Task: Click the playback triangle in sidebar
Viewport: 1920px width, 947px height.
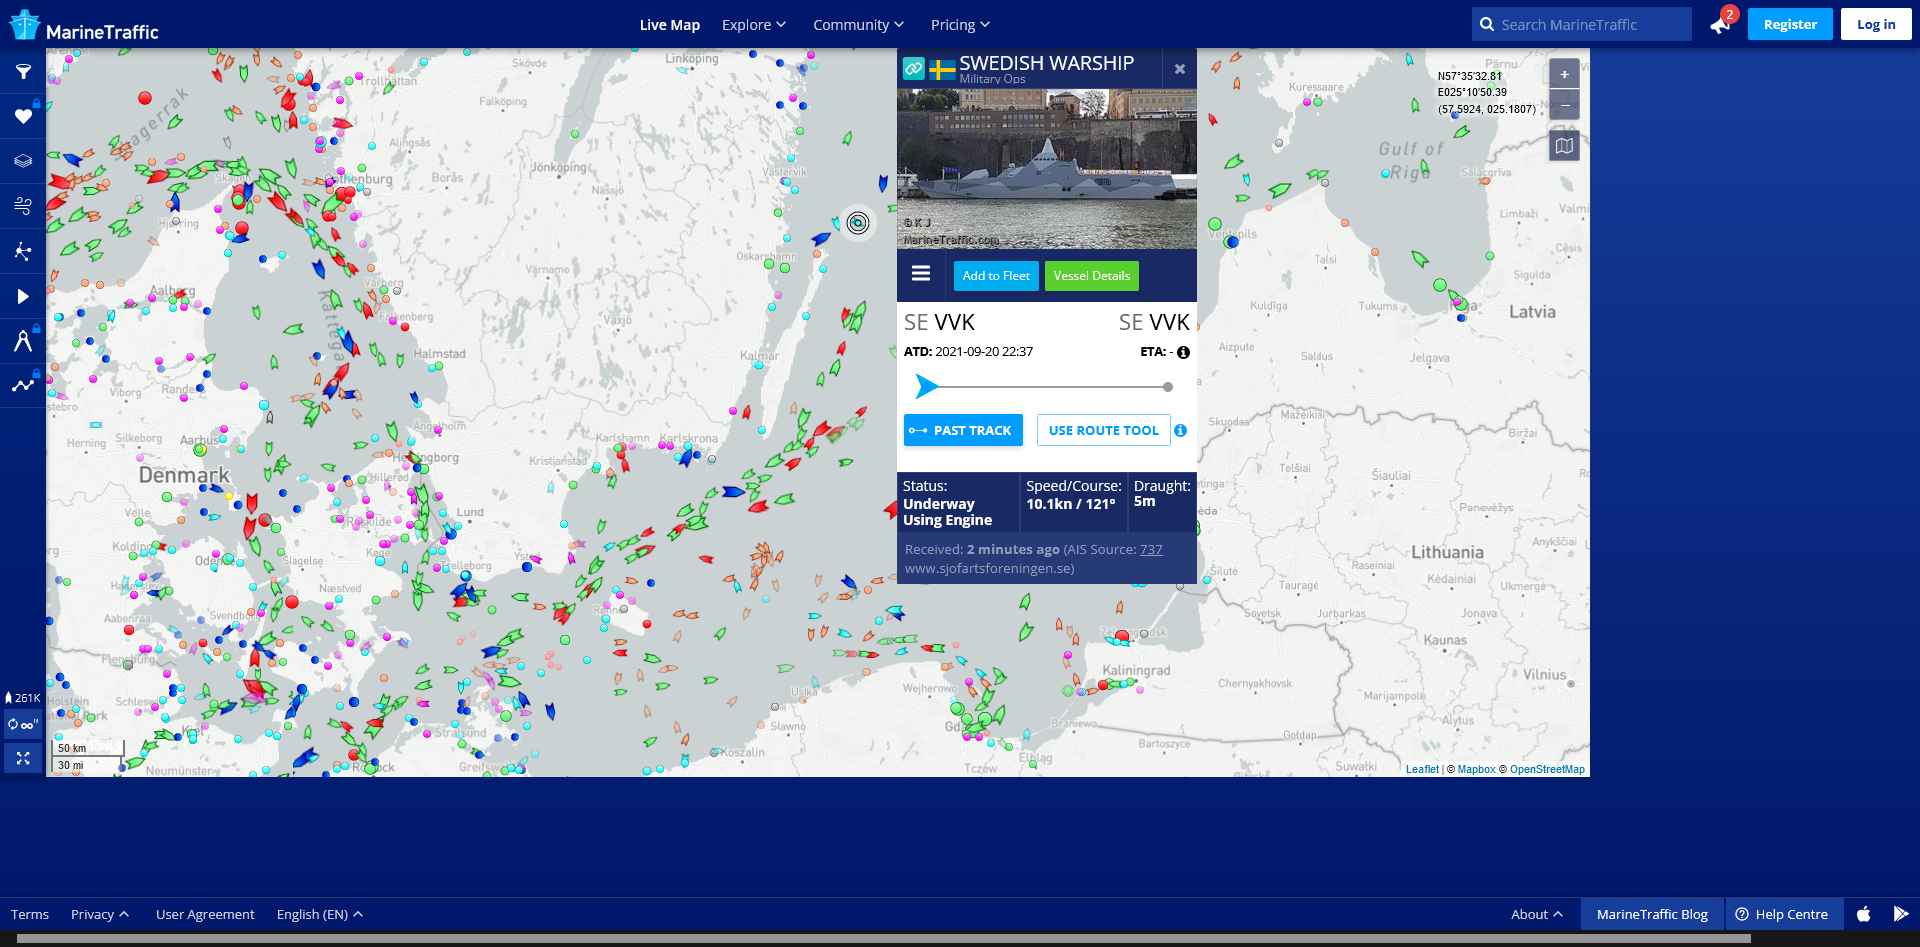Action: (23, 296)
